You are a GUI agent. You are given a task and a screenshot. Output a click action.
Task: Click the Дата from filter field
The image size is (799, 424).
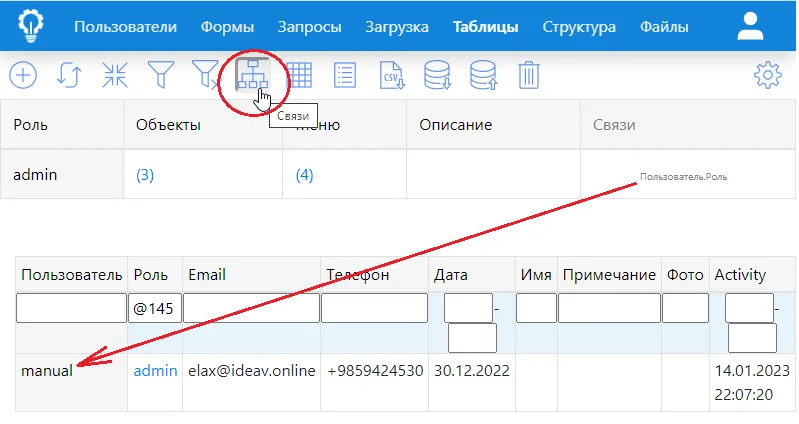(x=468, y=308)
